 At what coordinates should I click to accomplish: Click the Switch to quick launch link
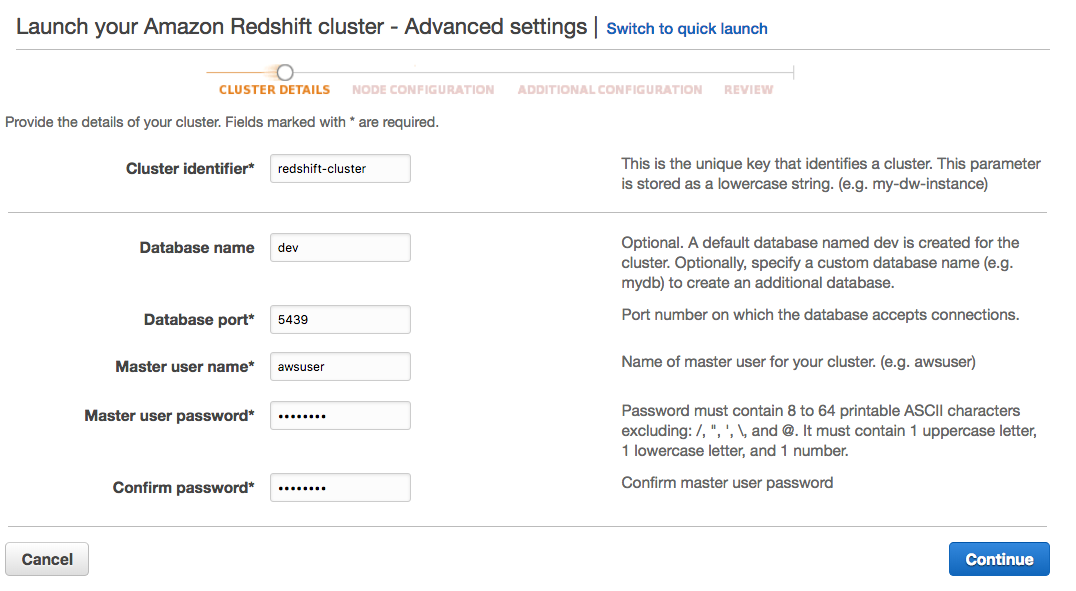687,29
